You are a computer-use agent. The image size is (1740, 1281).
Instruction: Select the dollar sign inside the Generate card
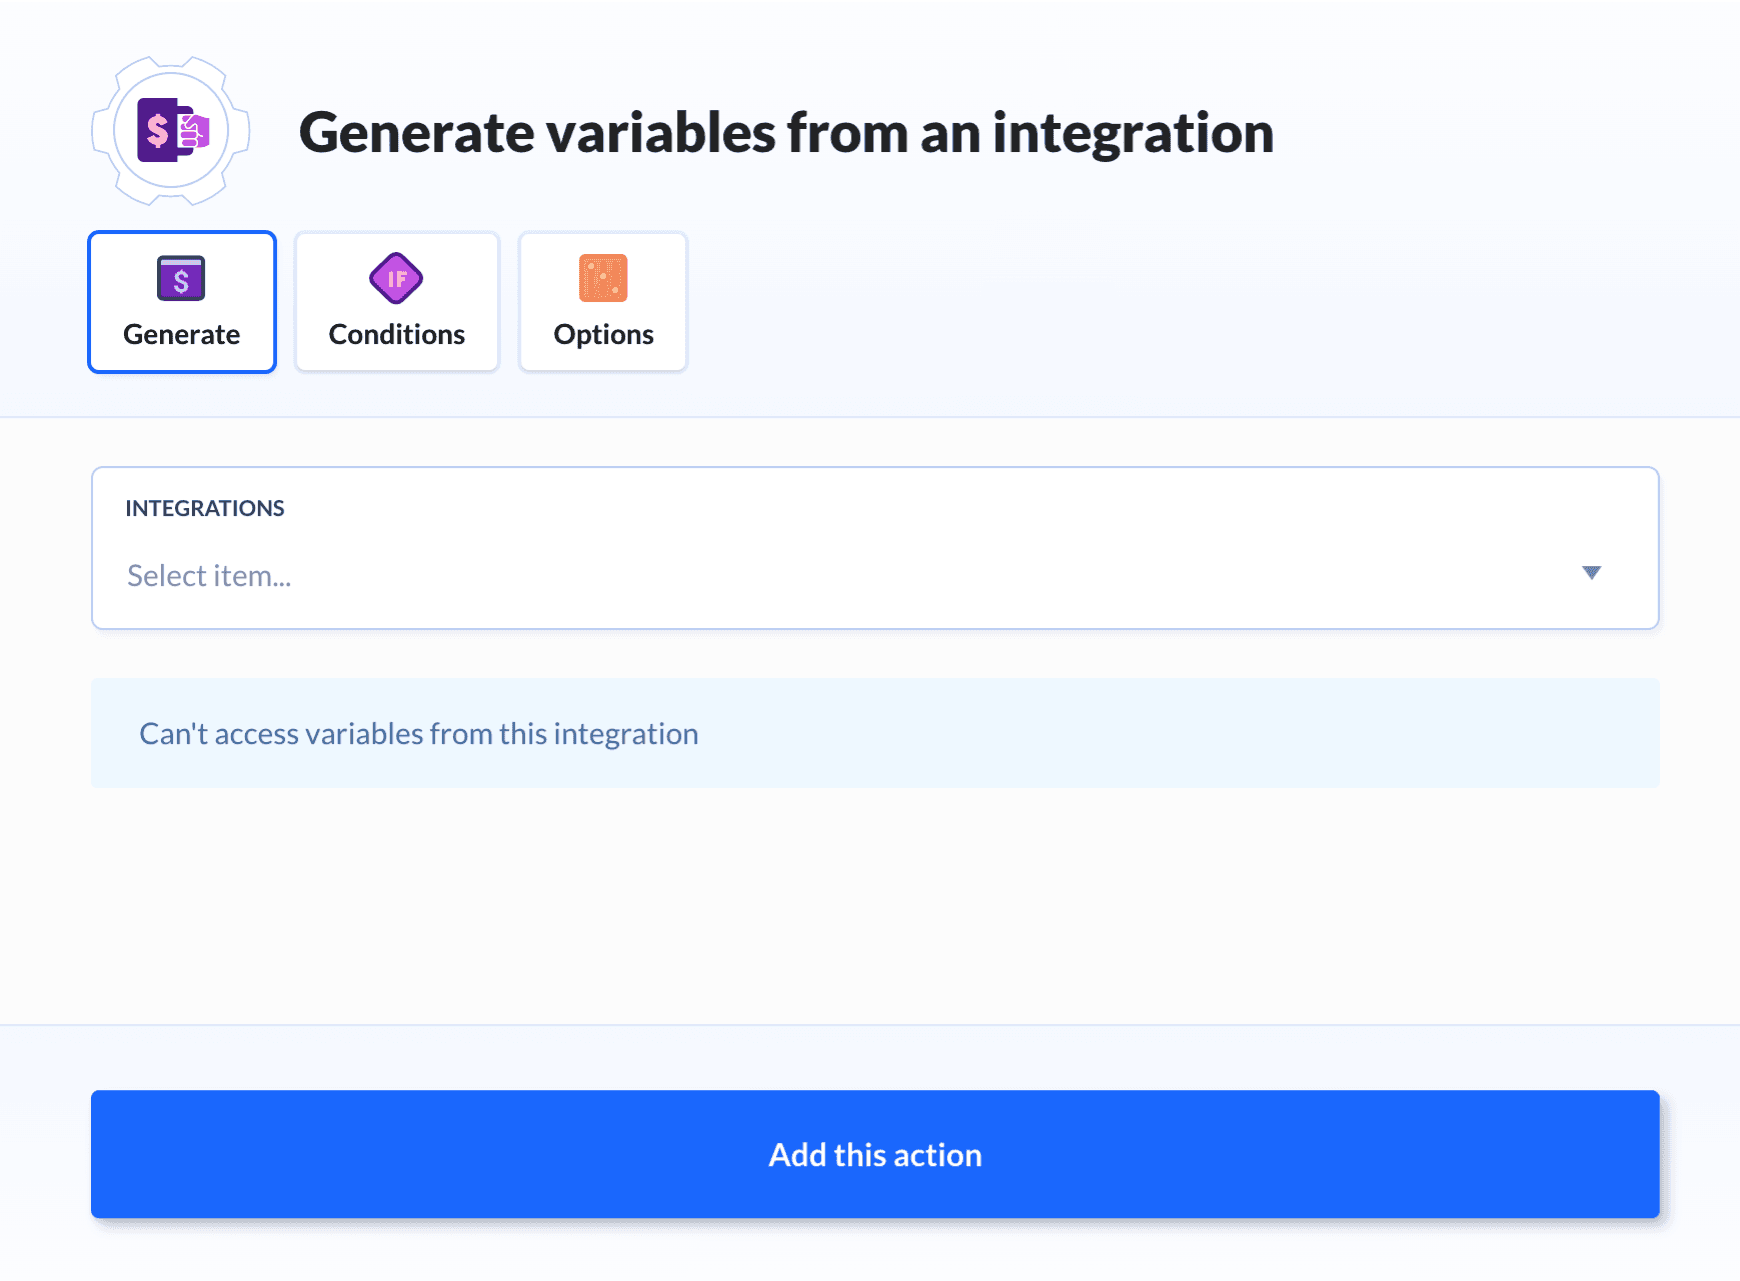[x=181, y=280]
